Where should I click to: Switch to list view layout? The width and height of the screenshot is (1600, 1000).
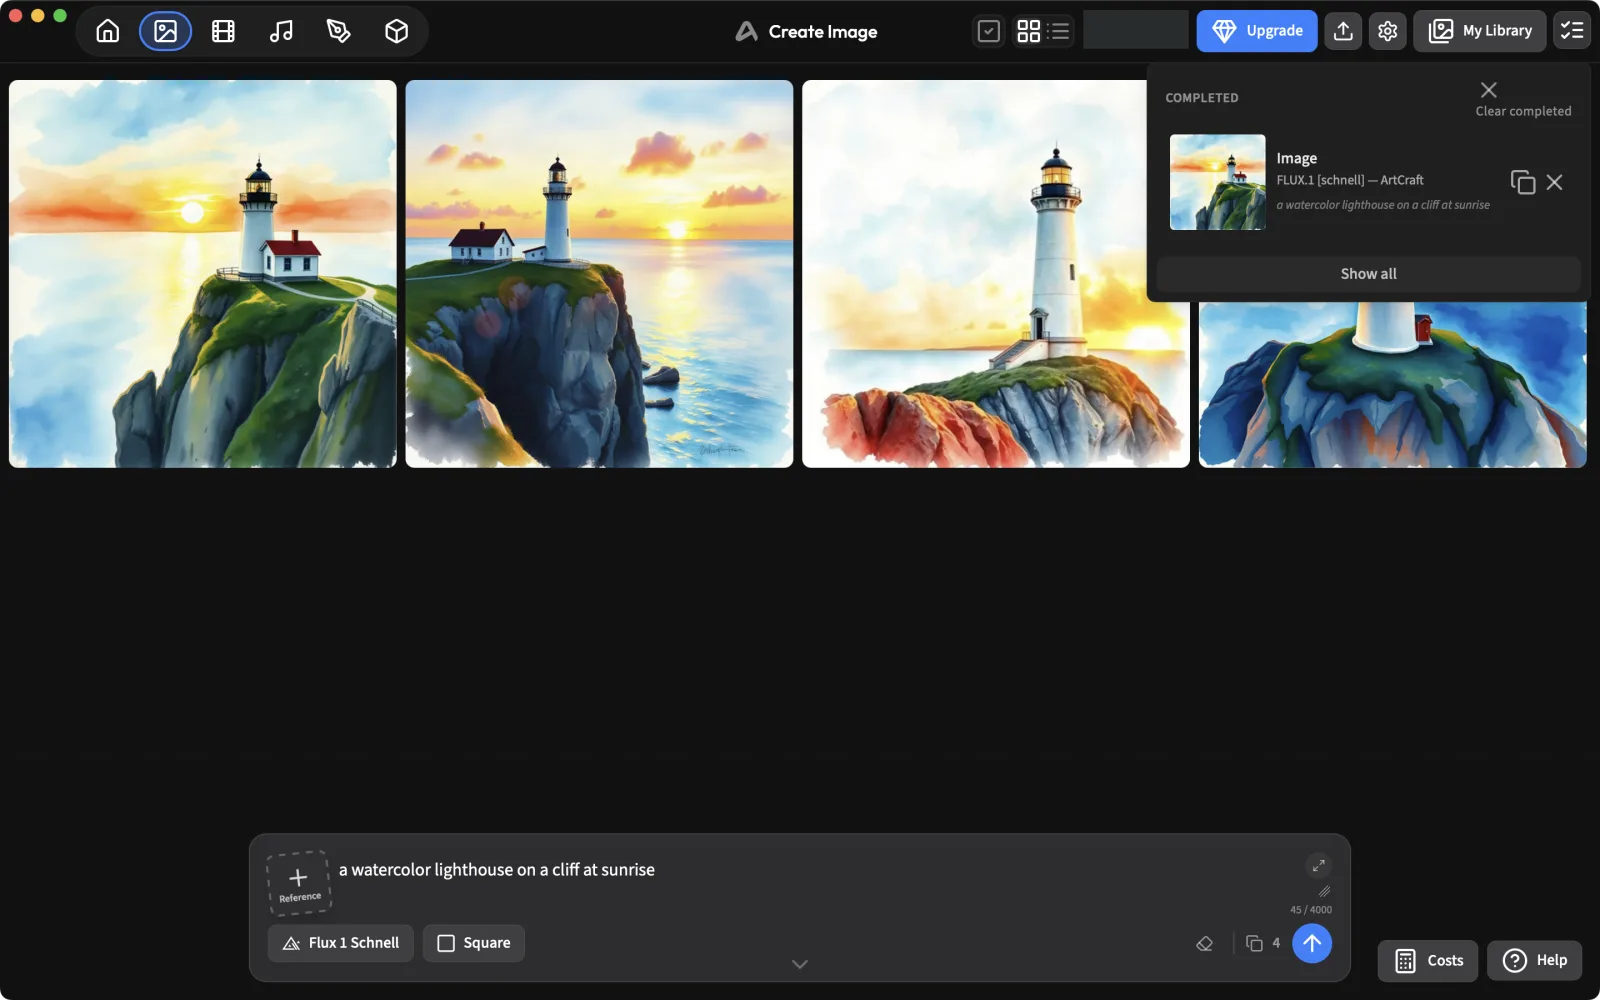1059,31
